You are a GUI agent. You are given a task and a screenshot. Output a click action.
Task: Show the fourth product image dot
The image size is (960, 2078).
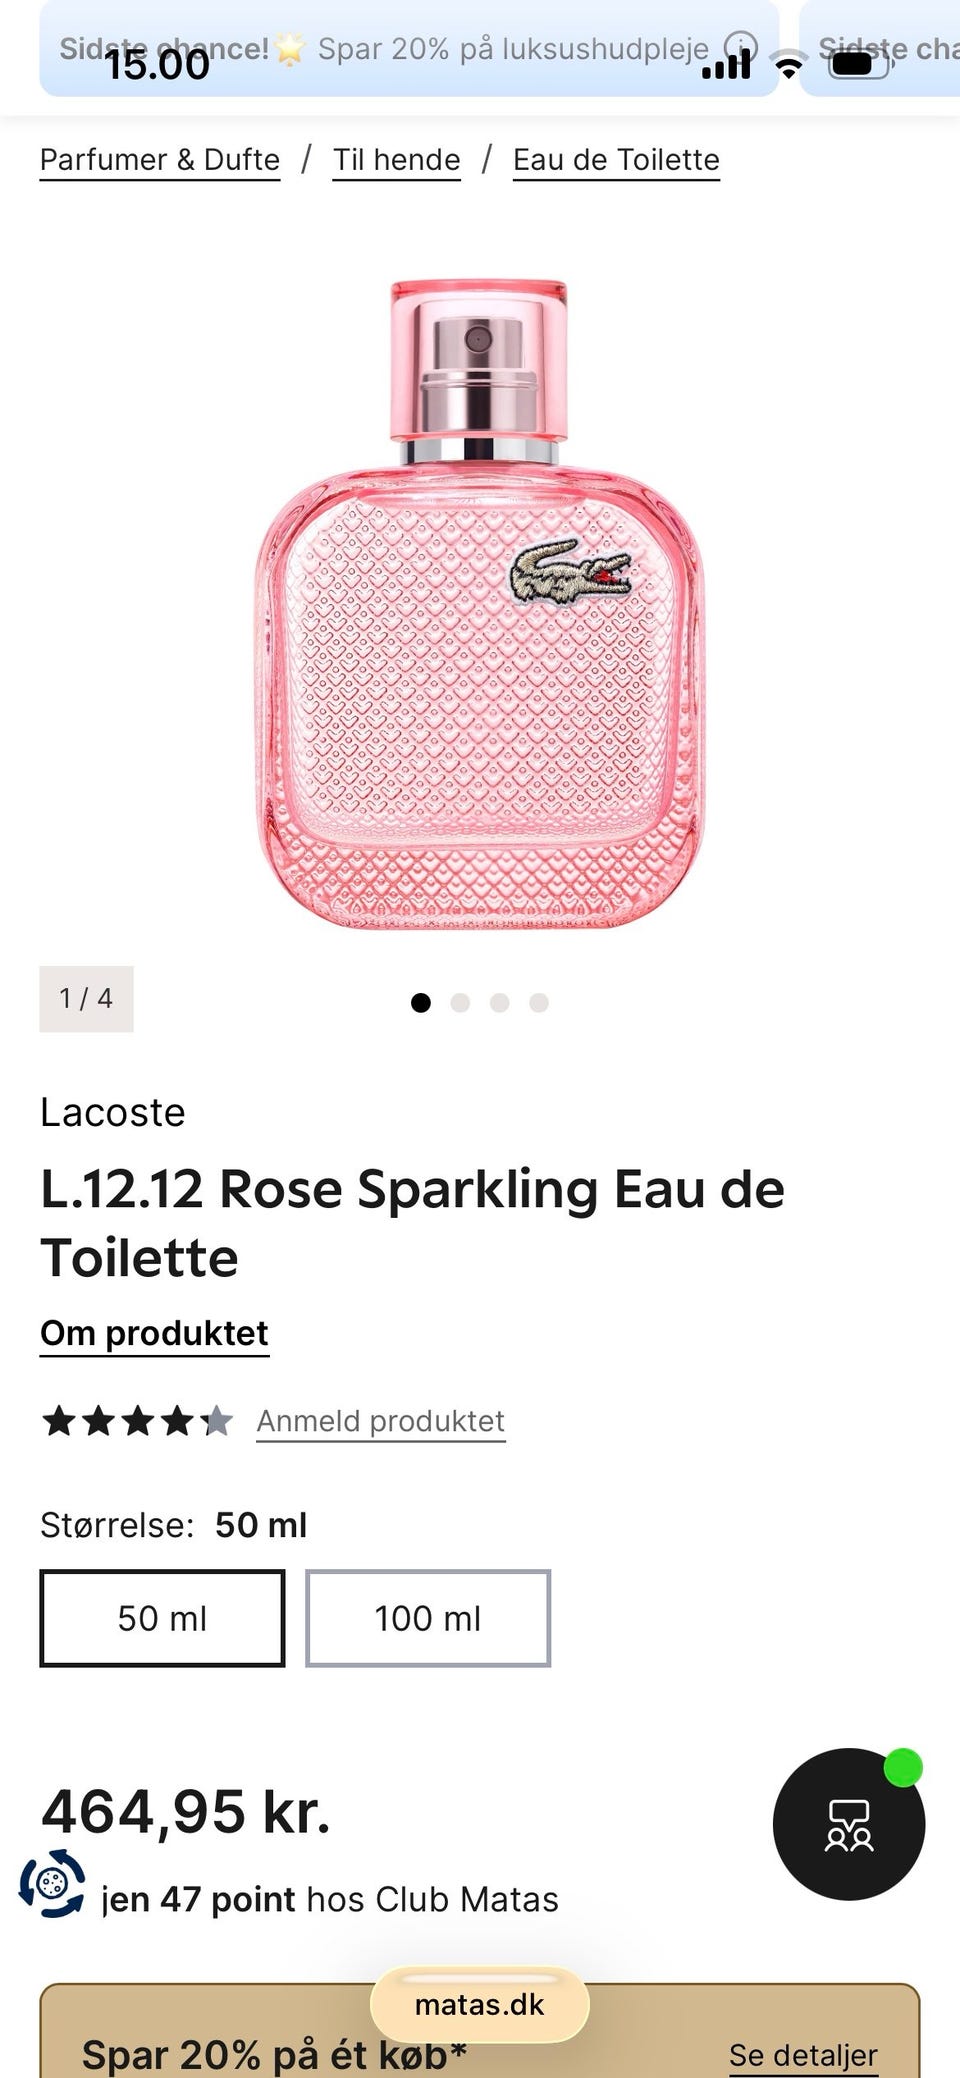click(x=539, y=1002)
